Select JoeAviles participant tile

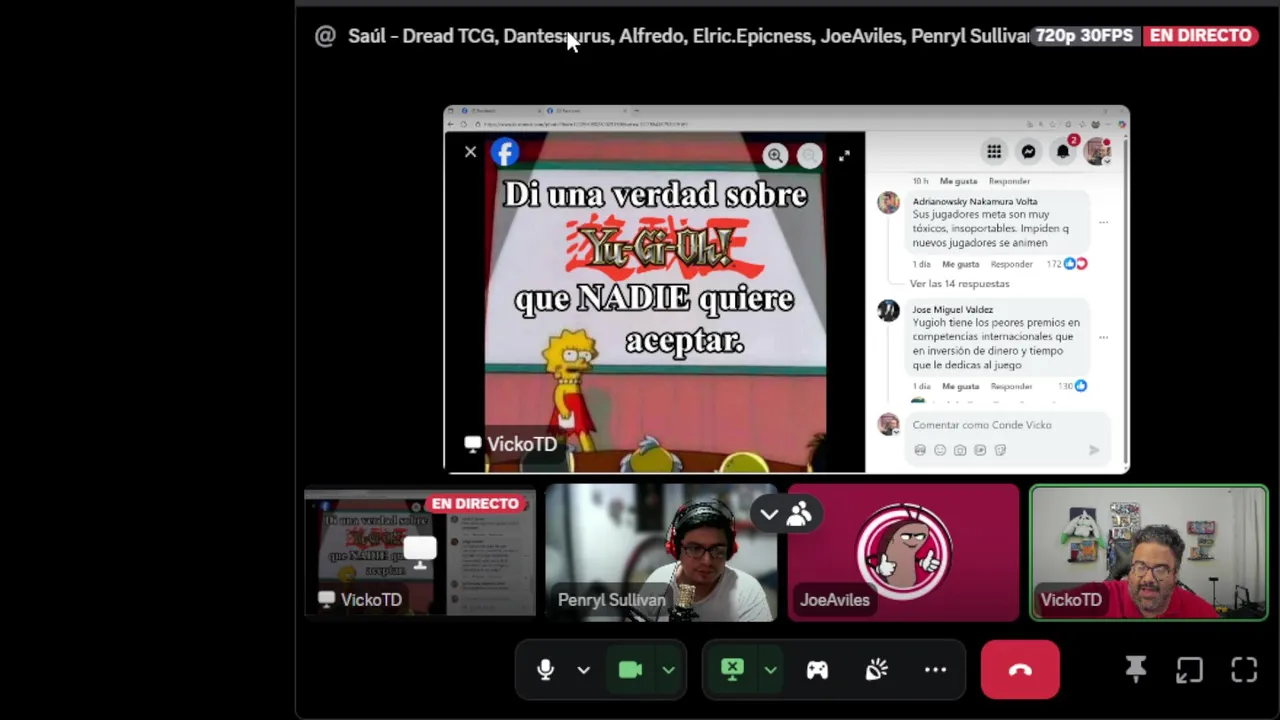pyautogui.click(x=903, y=553)
